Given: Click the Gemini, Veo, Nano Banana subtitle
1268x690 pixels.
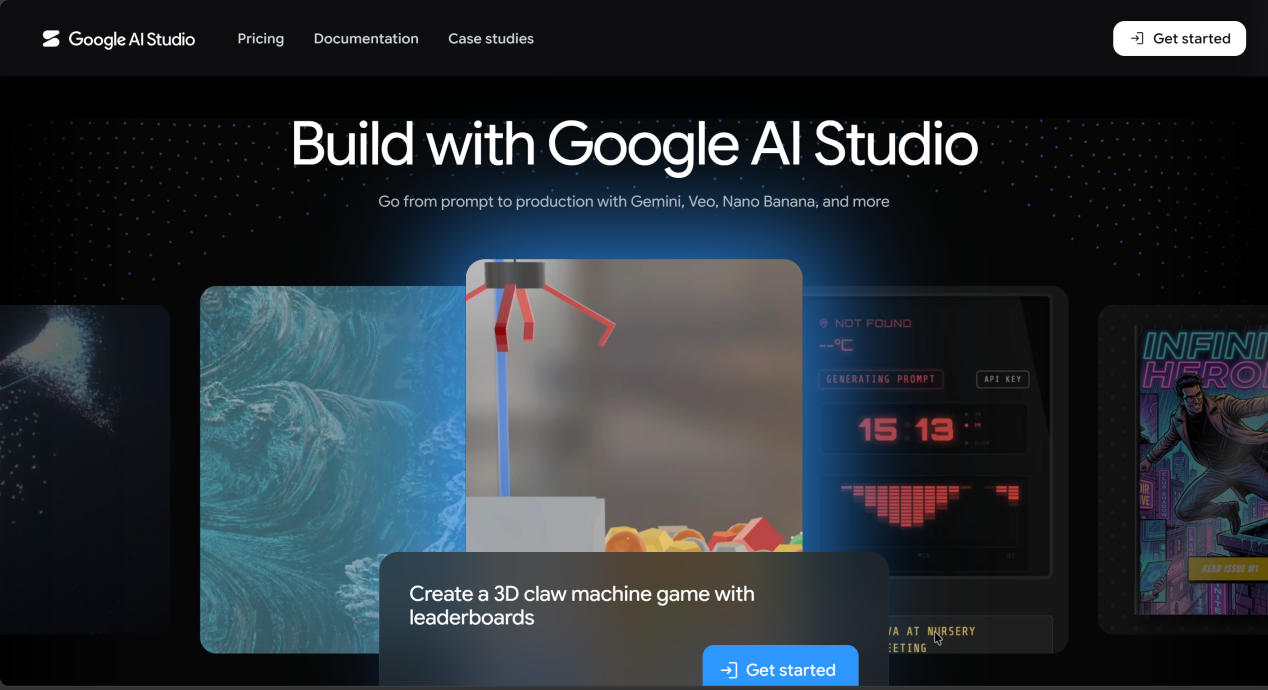Looking at the screenshot, I should pyautogui.click(x=634, y=201).
